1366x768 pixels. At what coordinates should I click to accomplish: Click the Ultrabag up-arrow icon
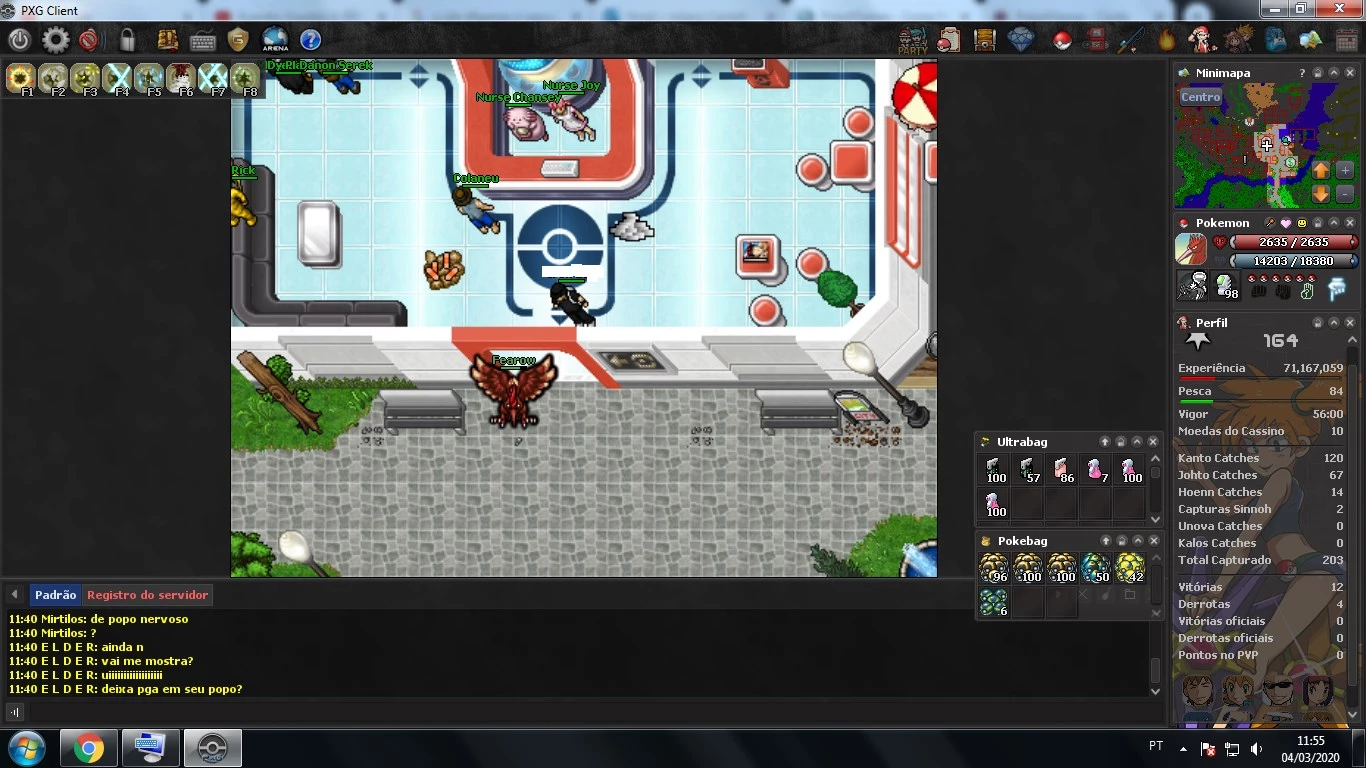[1105, 442]
